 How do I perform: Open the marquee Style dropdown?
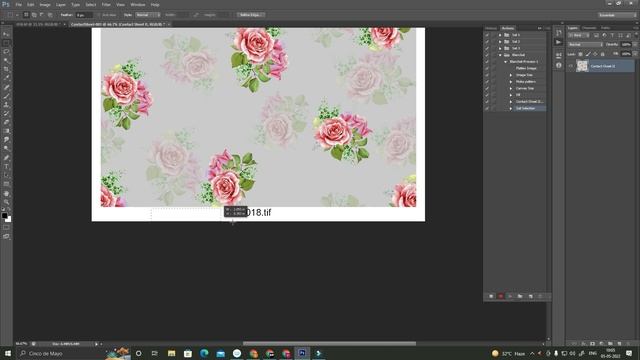click(147, 15)
